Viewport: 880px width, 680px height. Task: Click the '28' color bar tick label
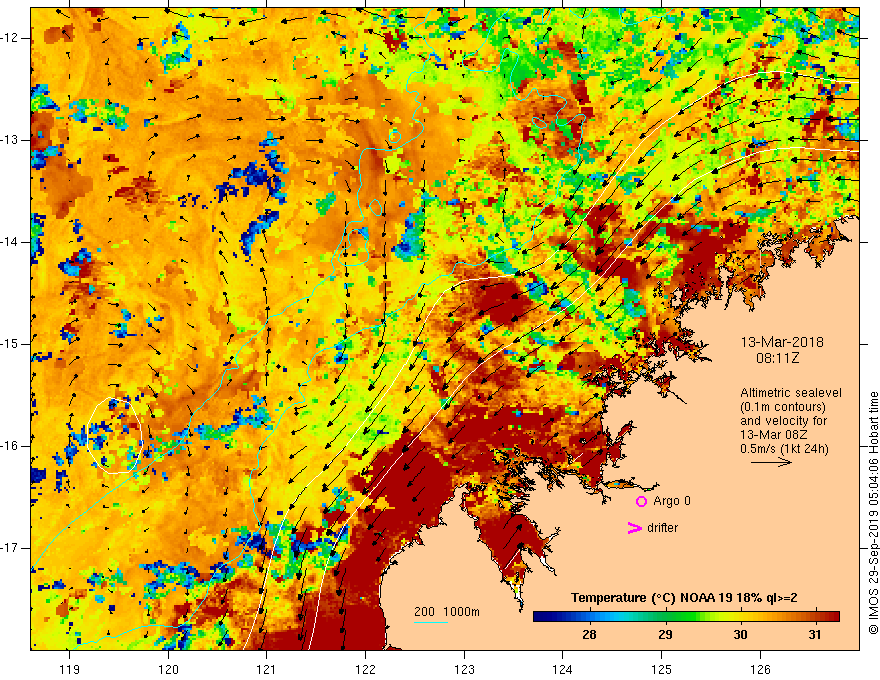[589, 635]
